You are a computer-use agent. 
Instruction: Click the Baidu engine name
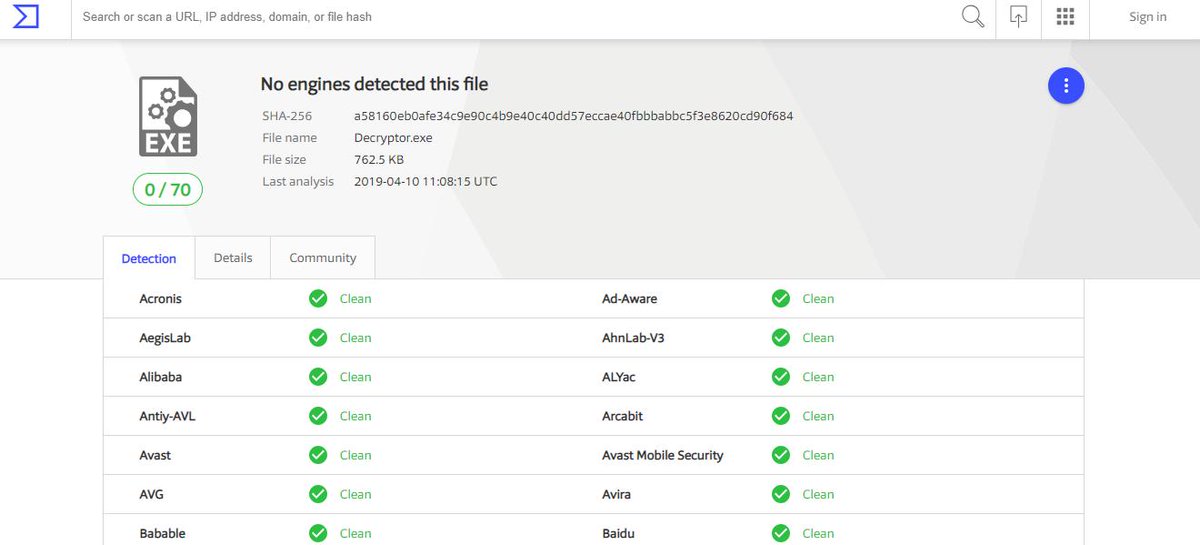pyautogui.click(x=618, y=533)
